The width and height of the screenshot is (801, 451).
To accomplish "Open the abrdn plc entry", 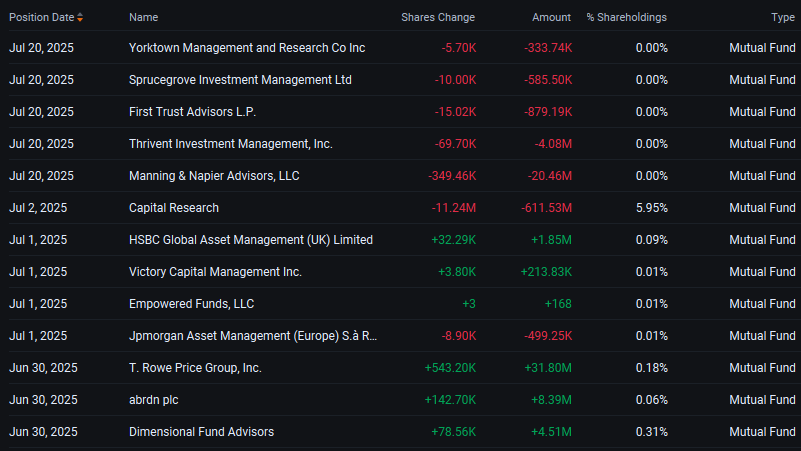I will [154, 400].
